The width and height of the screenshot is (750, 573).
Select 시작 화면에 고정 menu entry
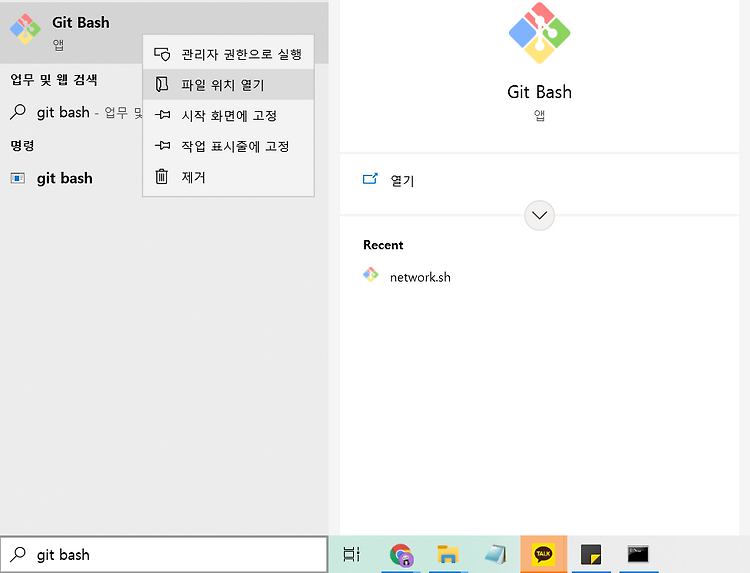[x=228, y=115]
